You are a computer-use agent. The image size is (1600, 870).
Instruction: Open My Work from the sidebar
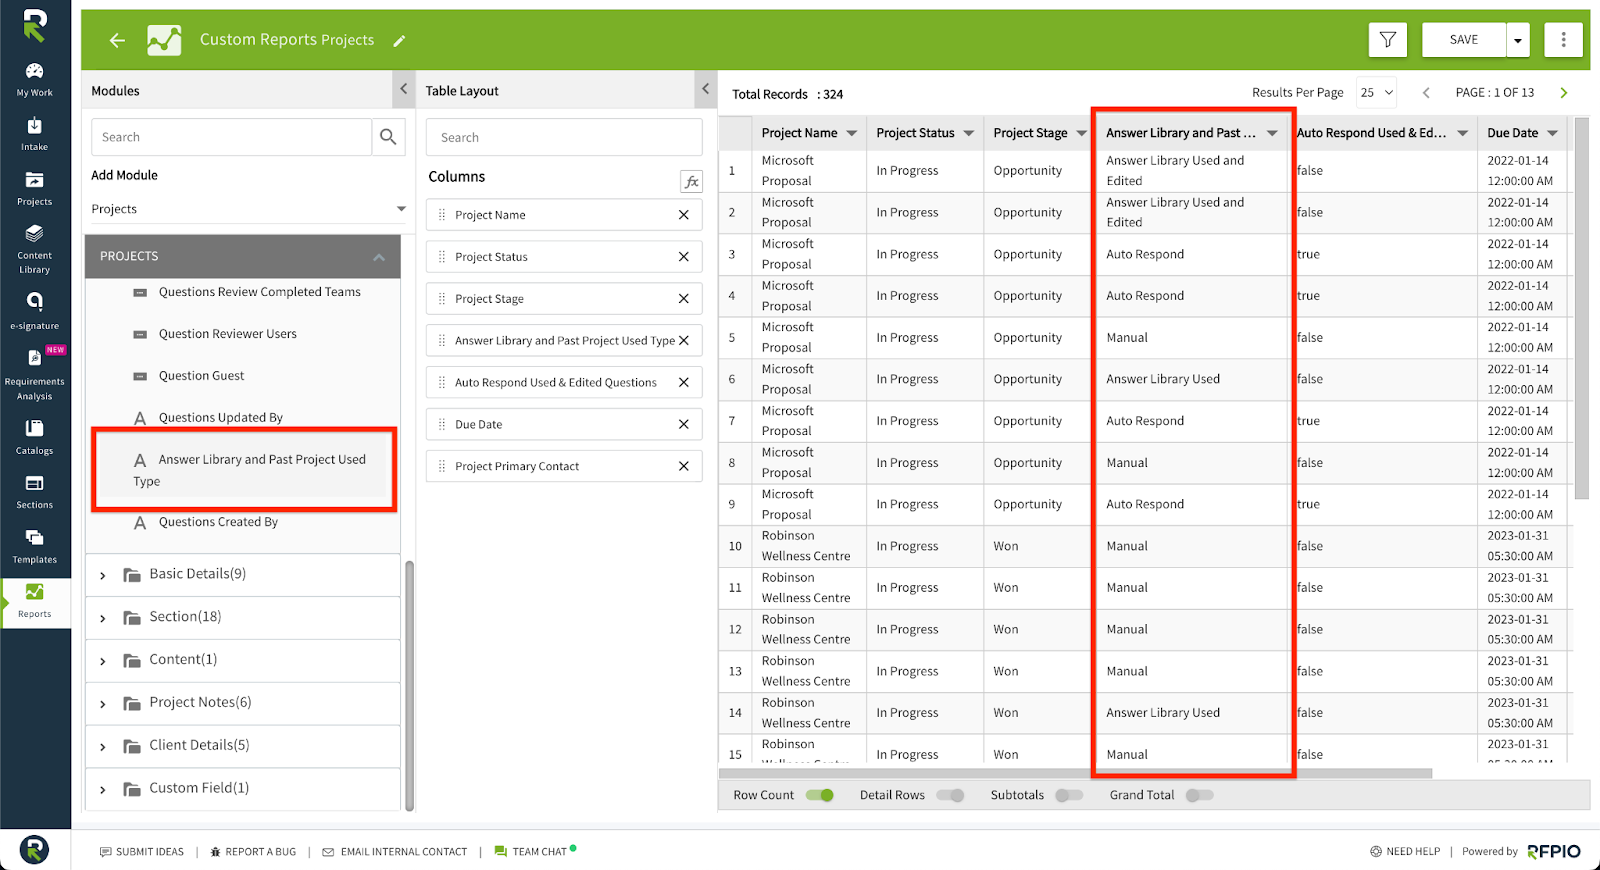point(35,79)
